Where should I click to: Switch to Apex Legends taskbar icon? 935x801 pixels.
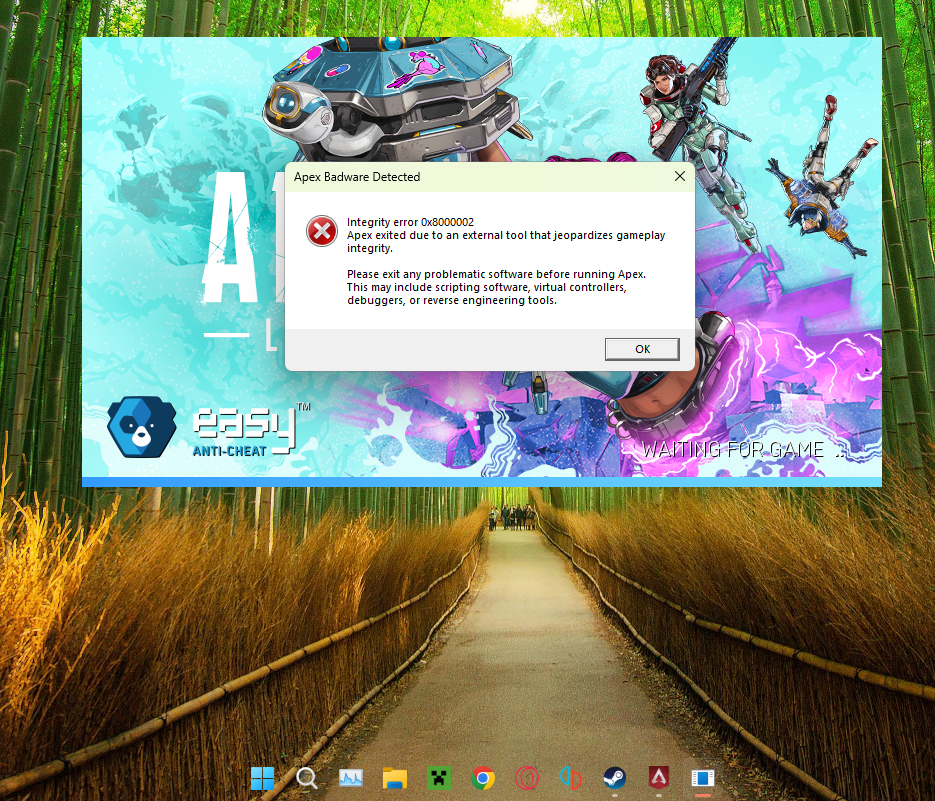(658, 778)
